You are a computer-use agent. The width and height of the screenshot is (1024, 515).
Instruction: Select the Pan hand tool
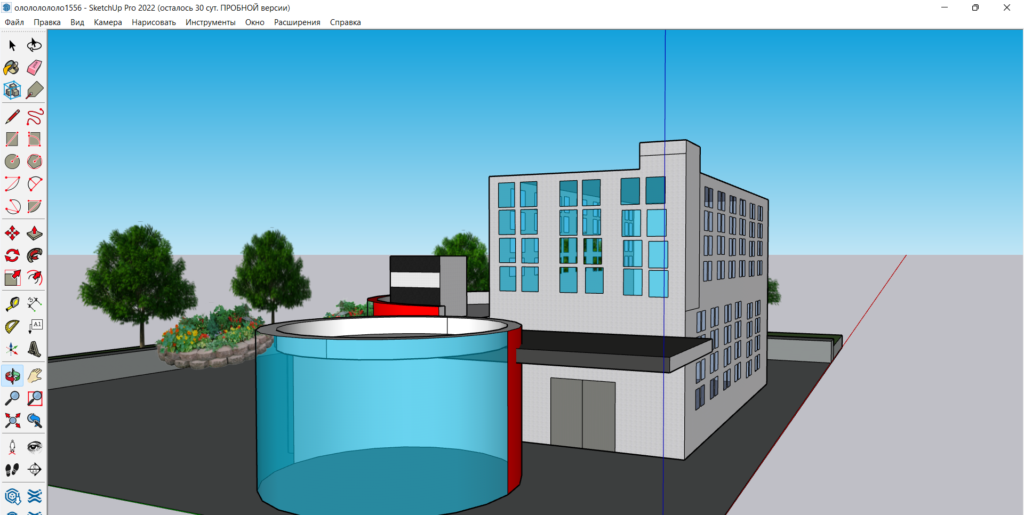[35, 376]
